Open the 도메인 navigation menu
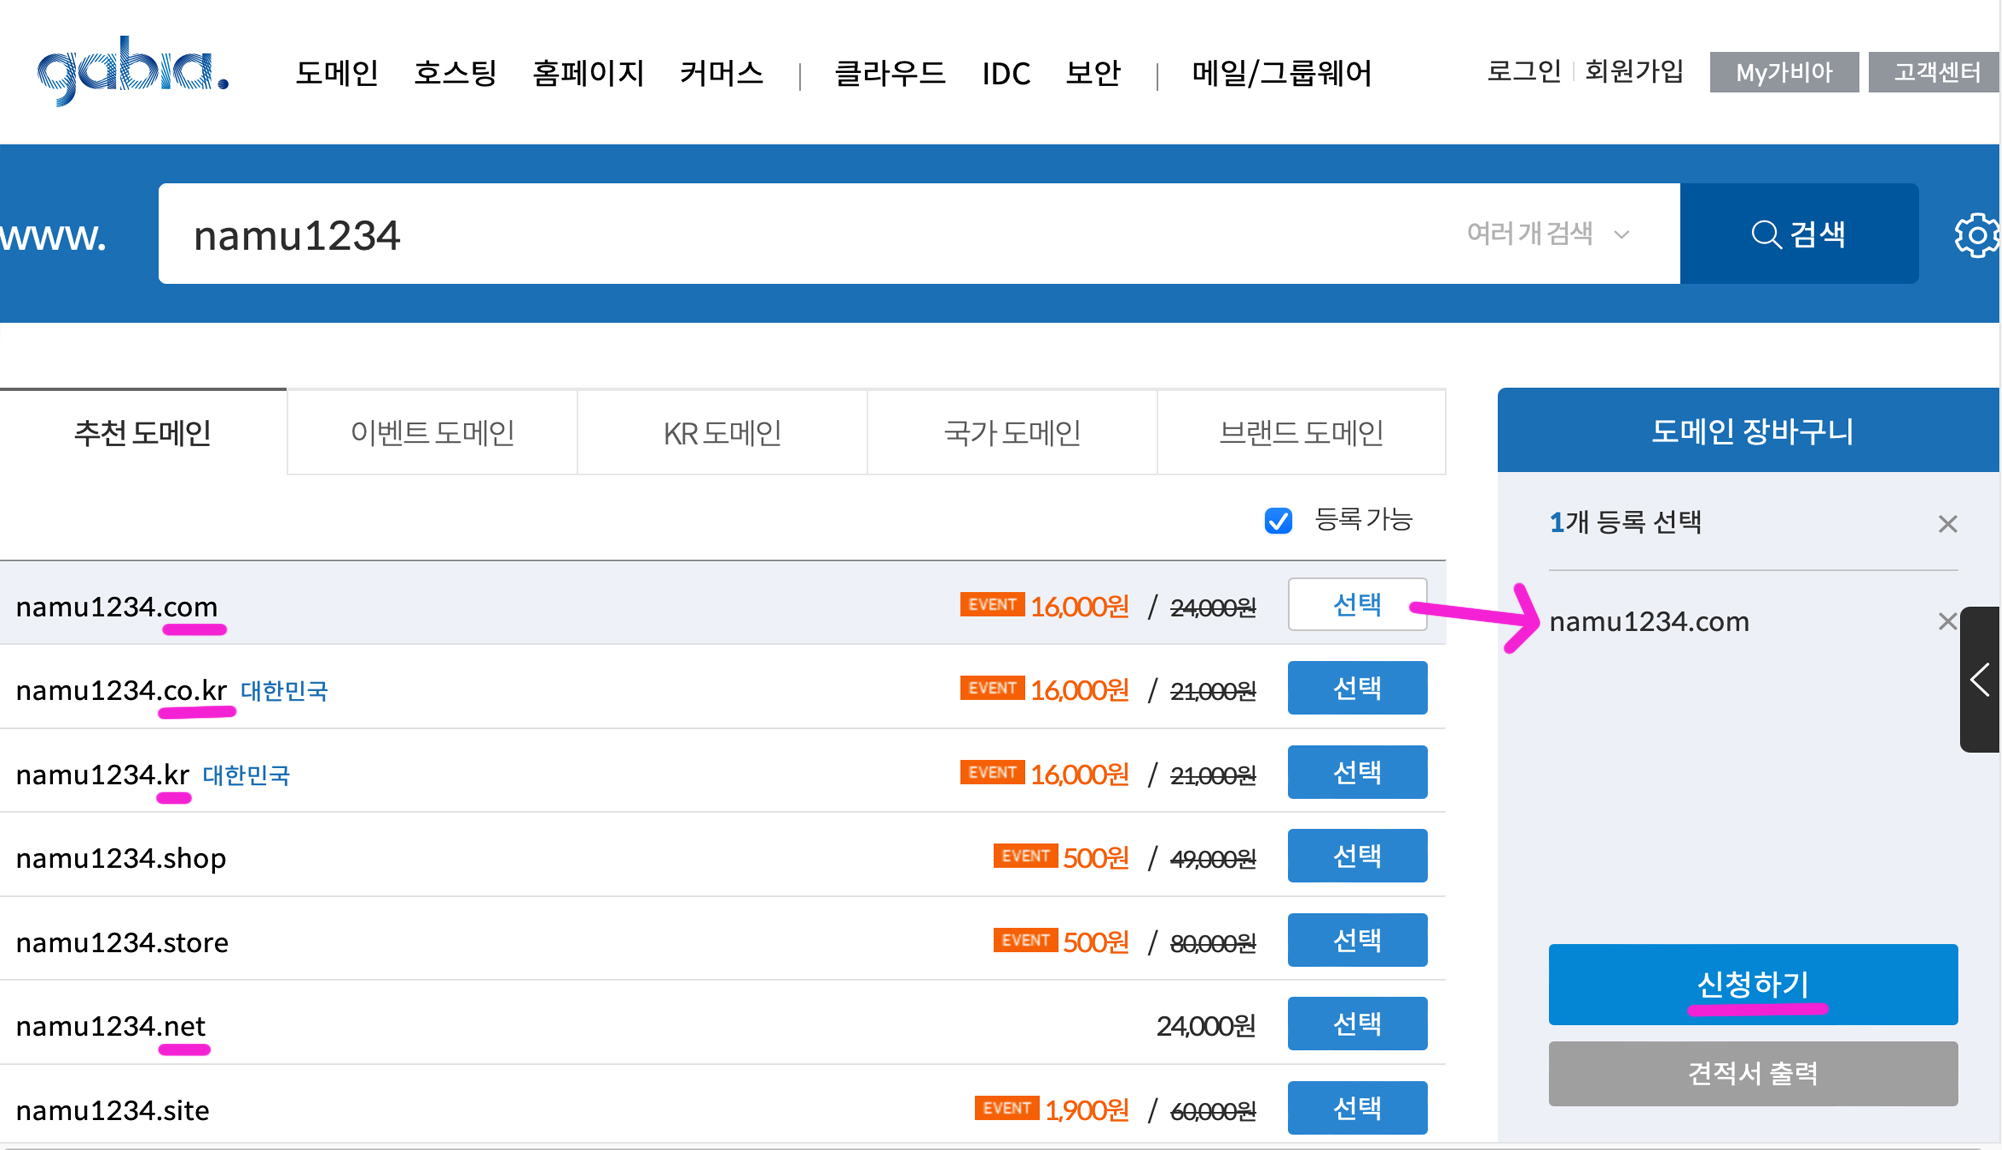2002x1150 pixels. pos(337,73)
